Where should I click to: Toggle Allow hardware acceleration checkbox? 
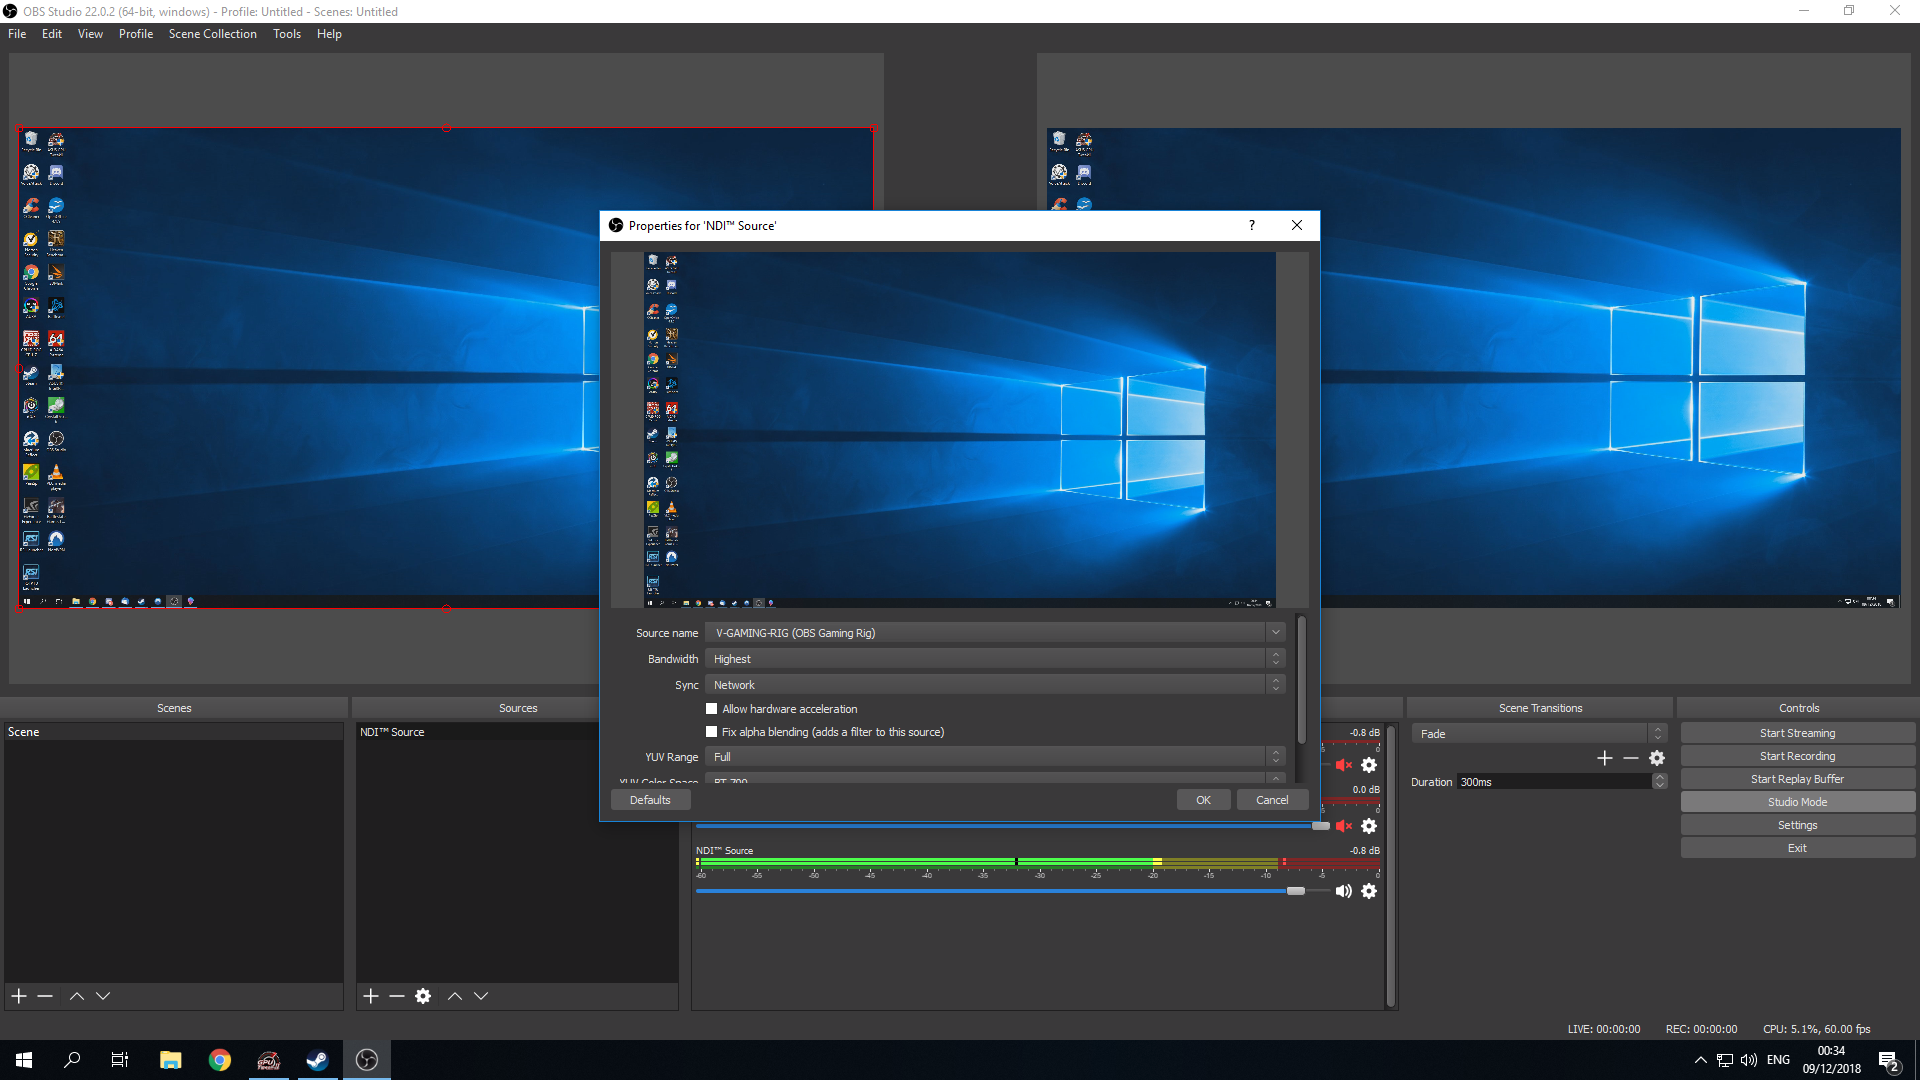[x=711, y=708]
